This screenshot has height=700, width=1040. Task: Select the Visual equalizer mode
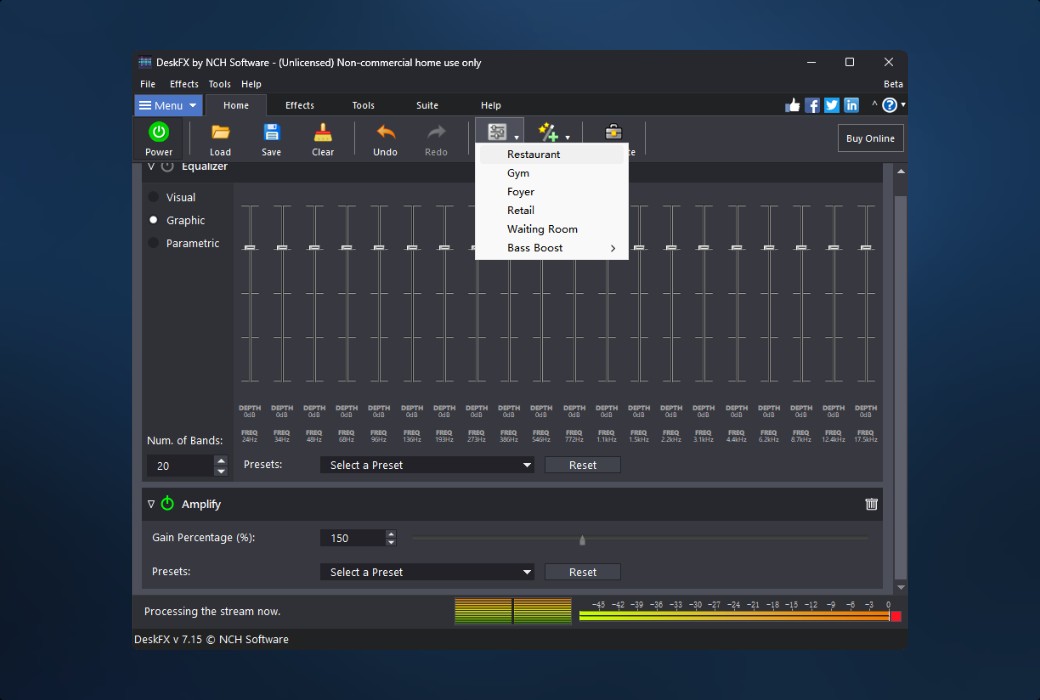point(154,197)
